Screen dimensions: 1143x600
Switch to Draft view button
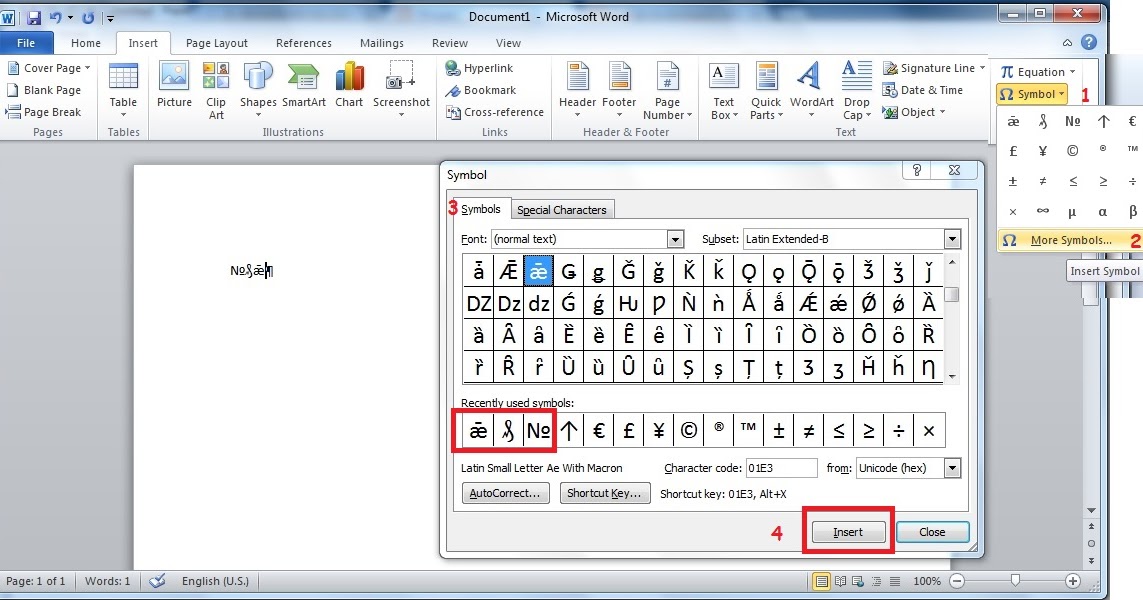pos(895,581)
